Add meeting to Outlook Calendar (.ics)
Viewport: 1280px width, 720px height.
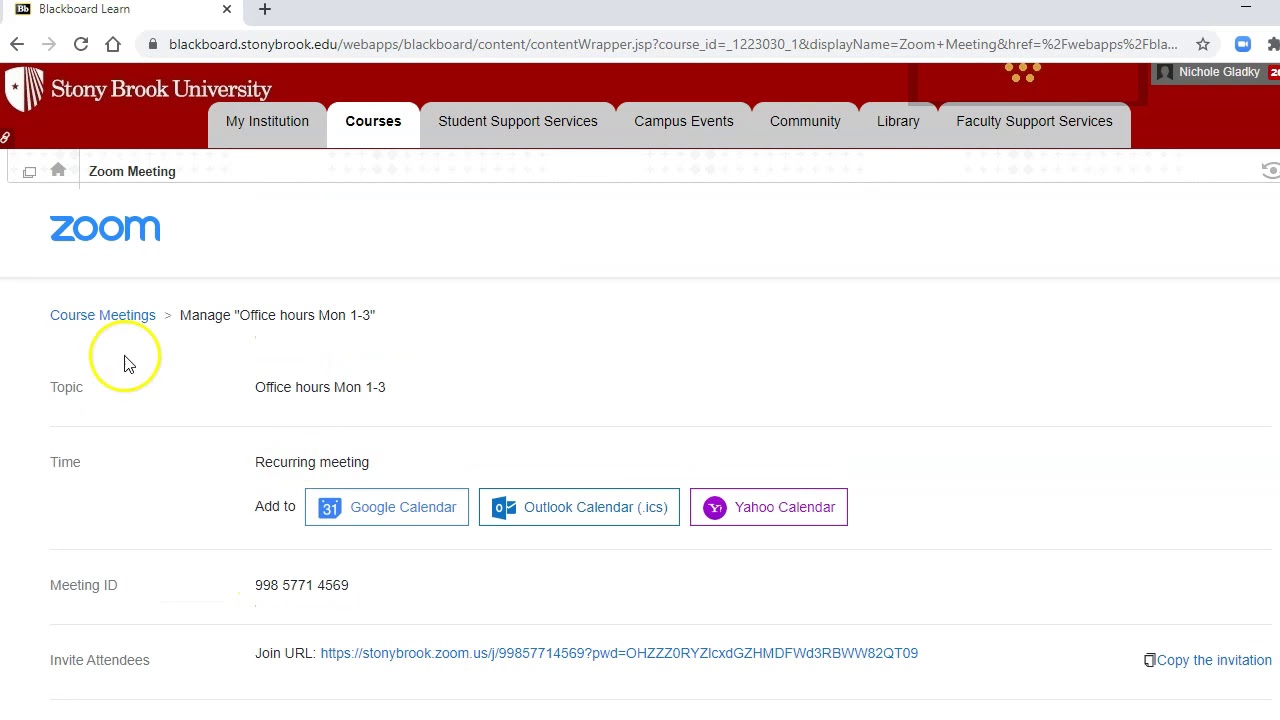[x=579, y=507]
